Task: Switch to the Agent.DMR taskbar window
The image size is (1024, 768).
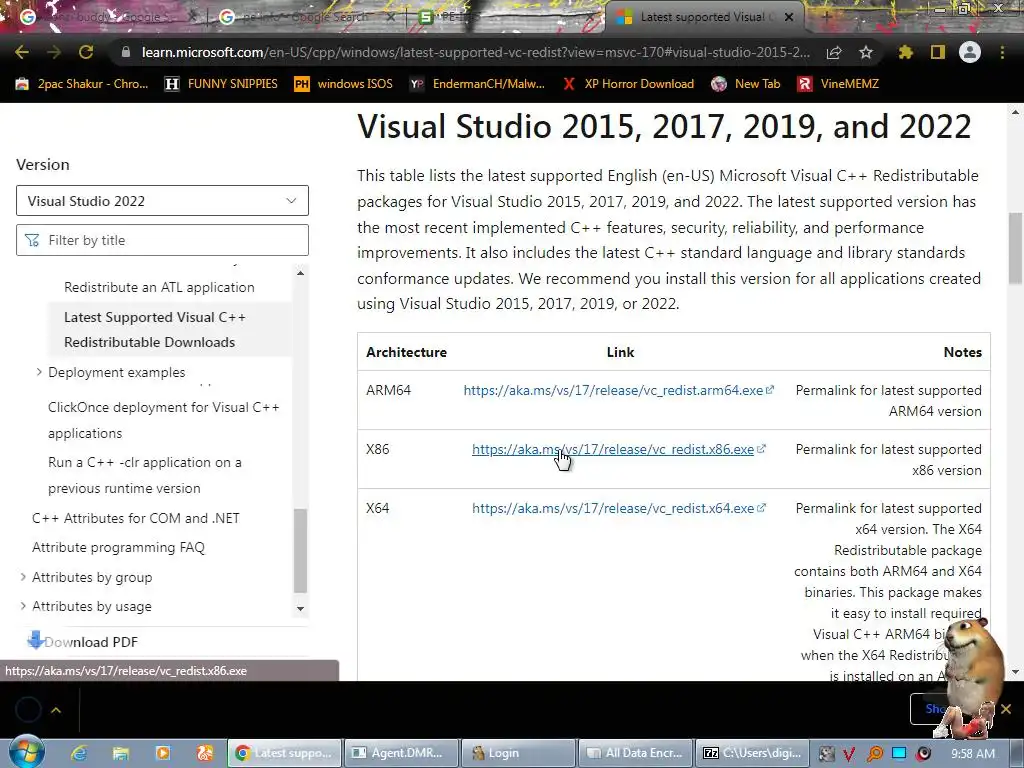Action: [400, 753]
